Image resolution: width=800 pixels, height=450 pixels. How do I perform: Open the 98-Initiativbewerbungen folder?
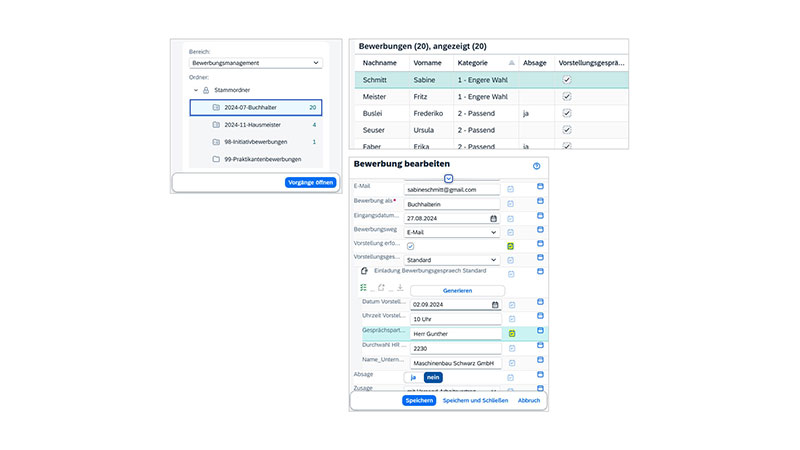click(x=255, y=142)
